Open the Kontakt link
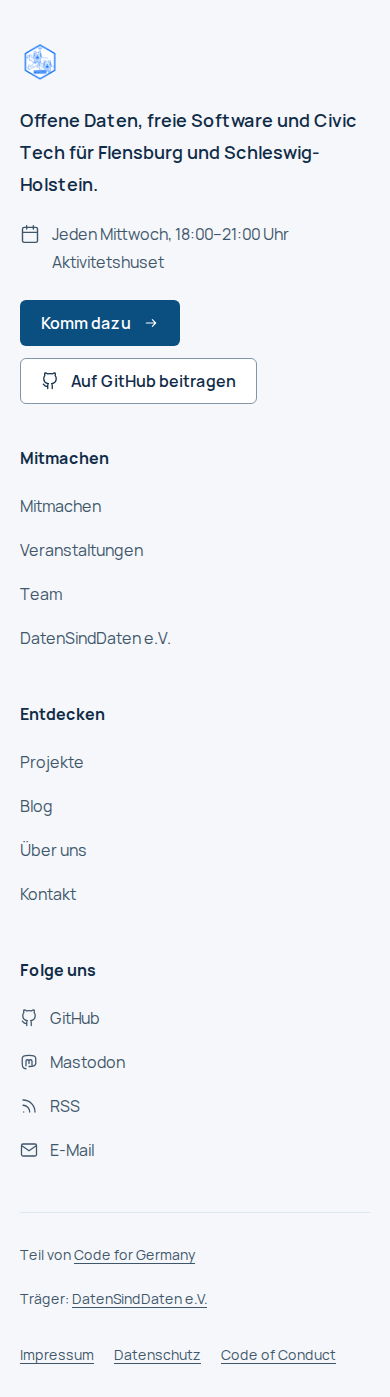Viewport: 390px width, 1397px height. point(48,894)
